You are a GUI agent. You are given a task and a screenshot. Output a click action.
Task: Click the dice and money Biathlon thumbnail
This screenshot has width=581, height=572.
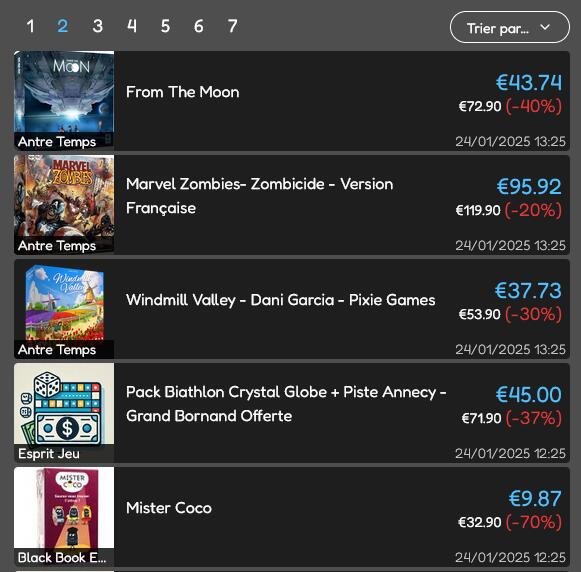click(x=64, y=413)
